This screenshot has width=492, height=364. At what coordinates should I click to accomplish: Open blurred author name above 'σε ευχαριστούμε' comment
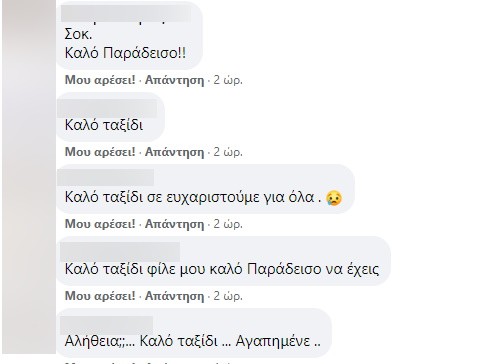106,177
